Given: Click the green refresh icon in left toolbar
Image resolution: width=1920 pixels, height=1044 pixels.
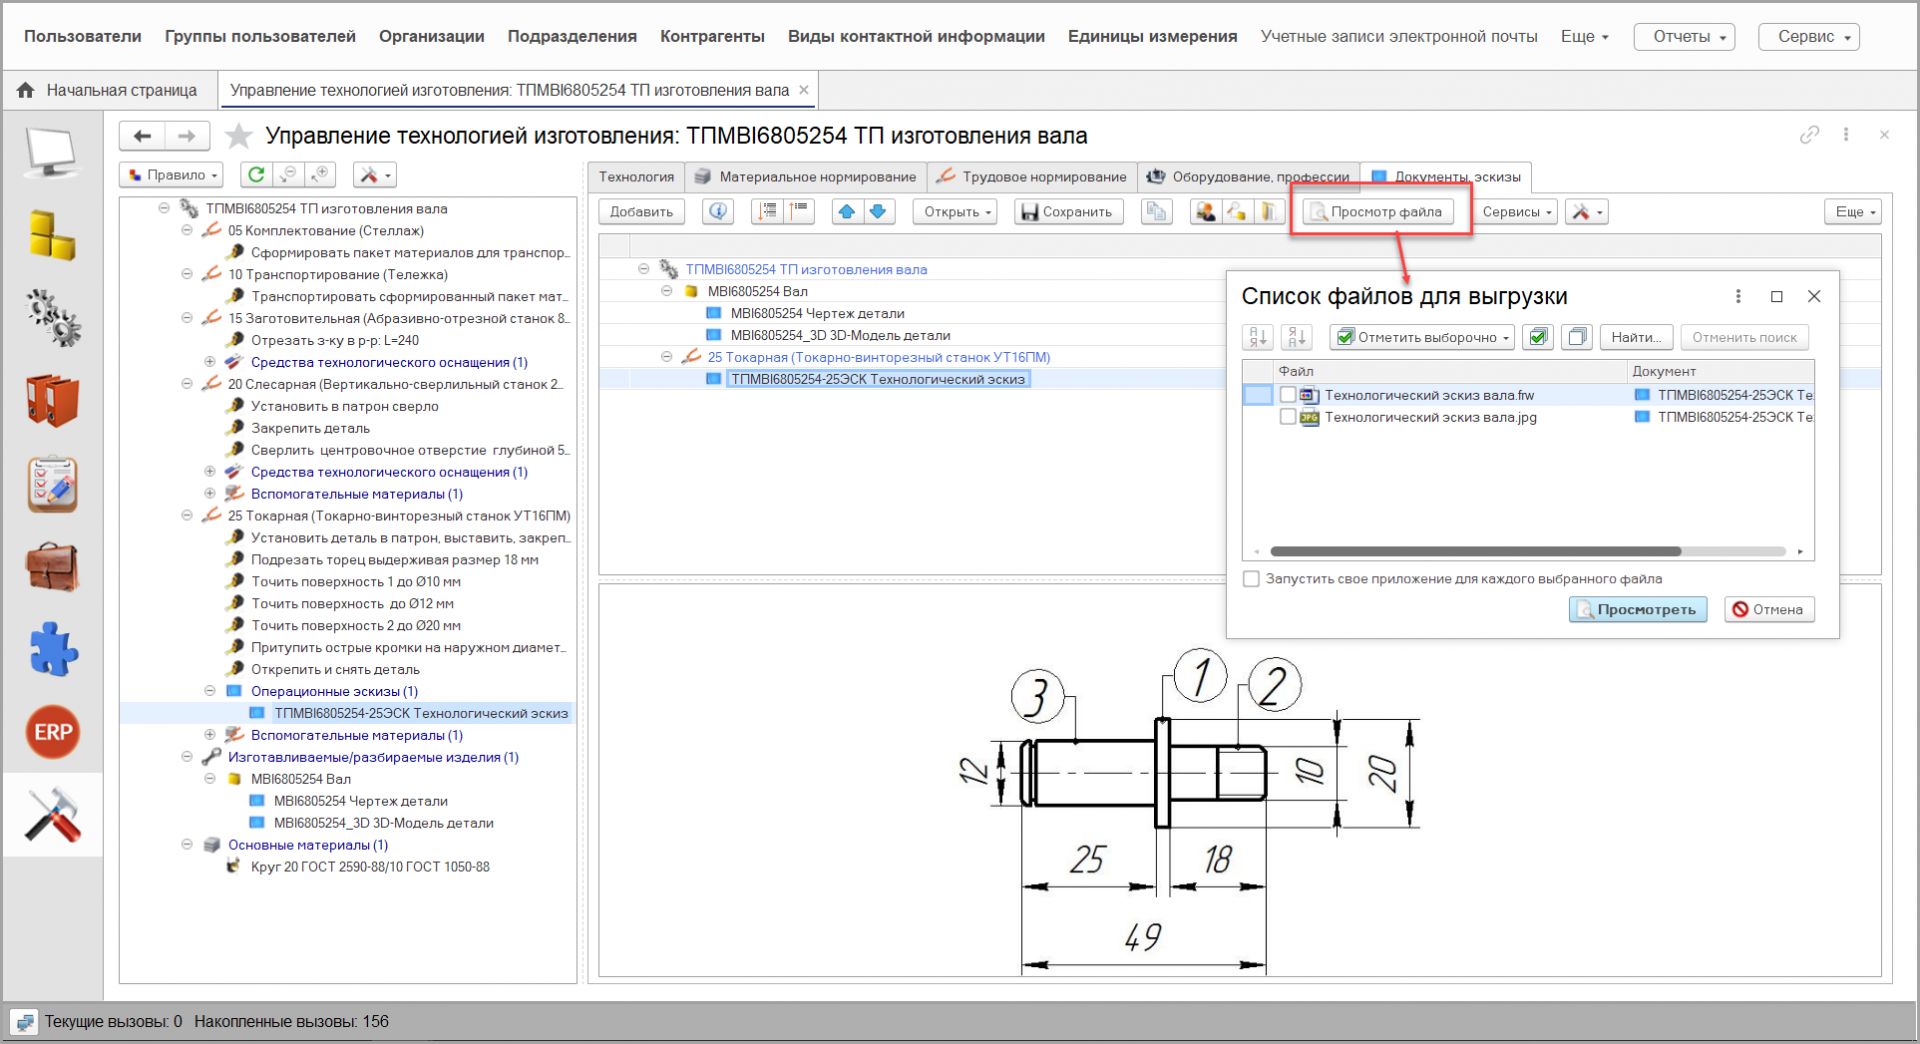Looking at the screenshot, I should tap(256, 175).
